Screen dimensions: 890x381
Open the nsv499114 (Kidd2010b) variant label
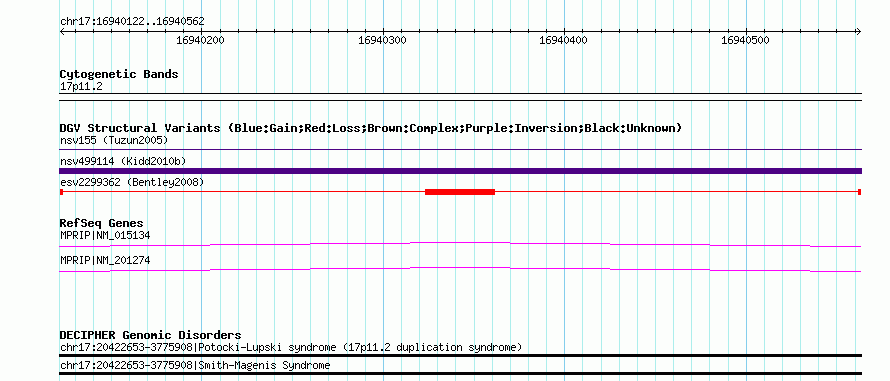(123, 161)
